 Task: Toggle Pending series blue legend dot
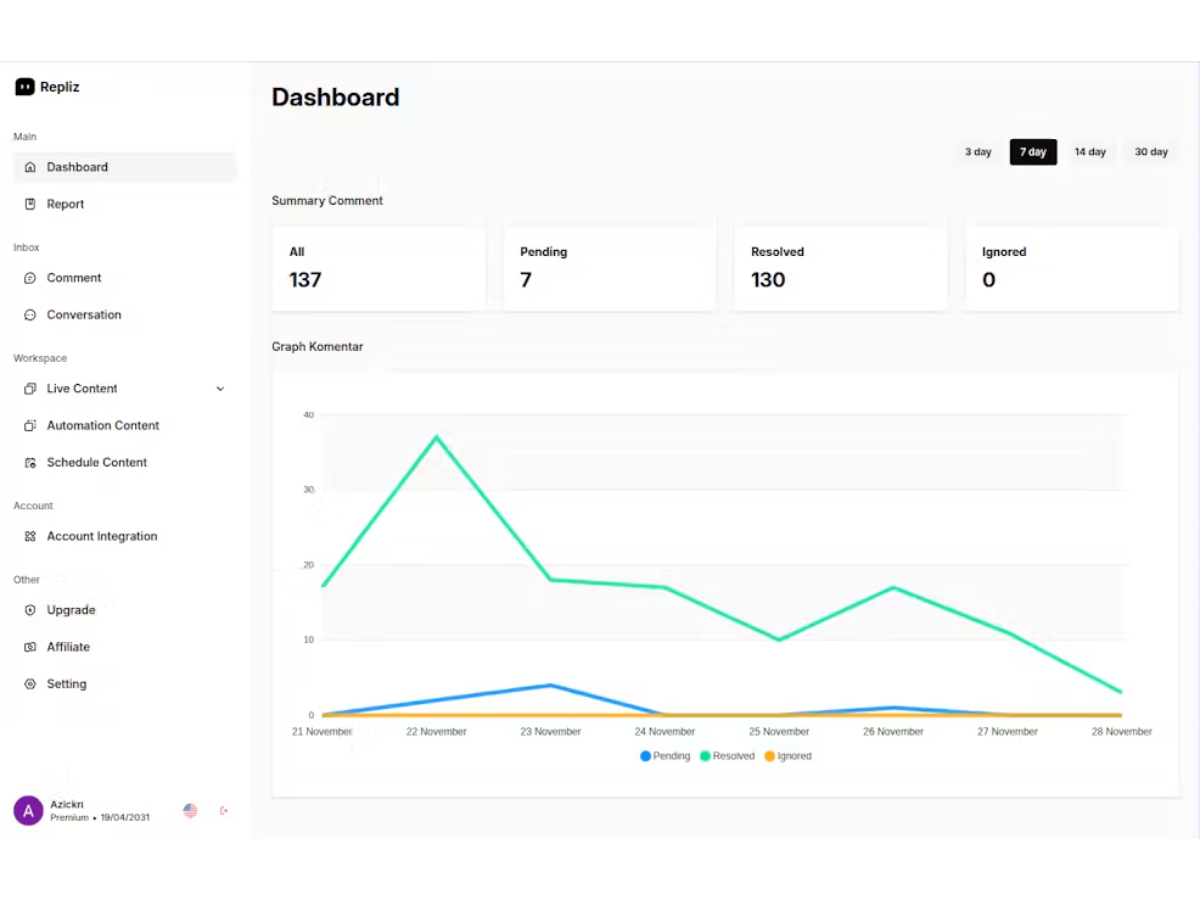coord(645,756)
